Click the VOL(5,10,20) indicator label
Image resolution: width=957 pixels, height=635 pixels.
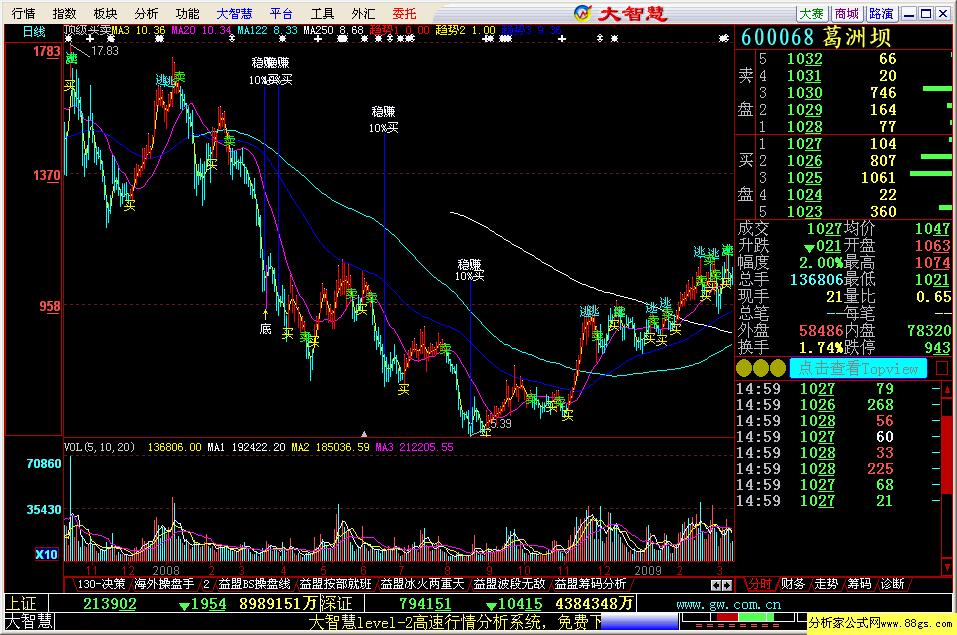pos(99,447)
